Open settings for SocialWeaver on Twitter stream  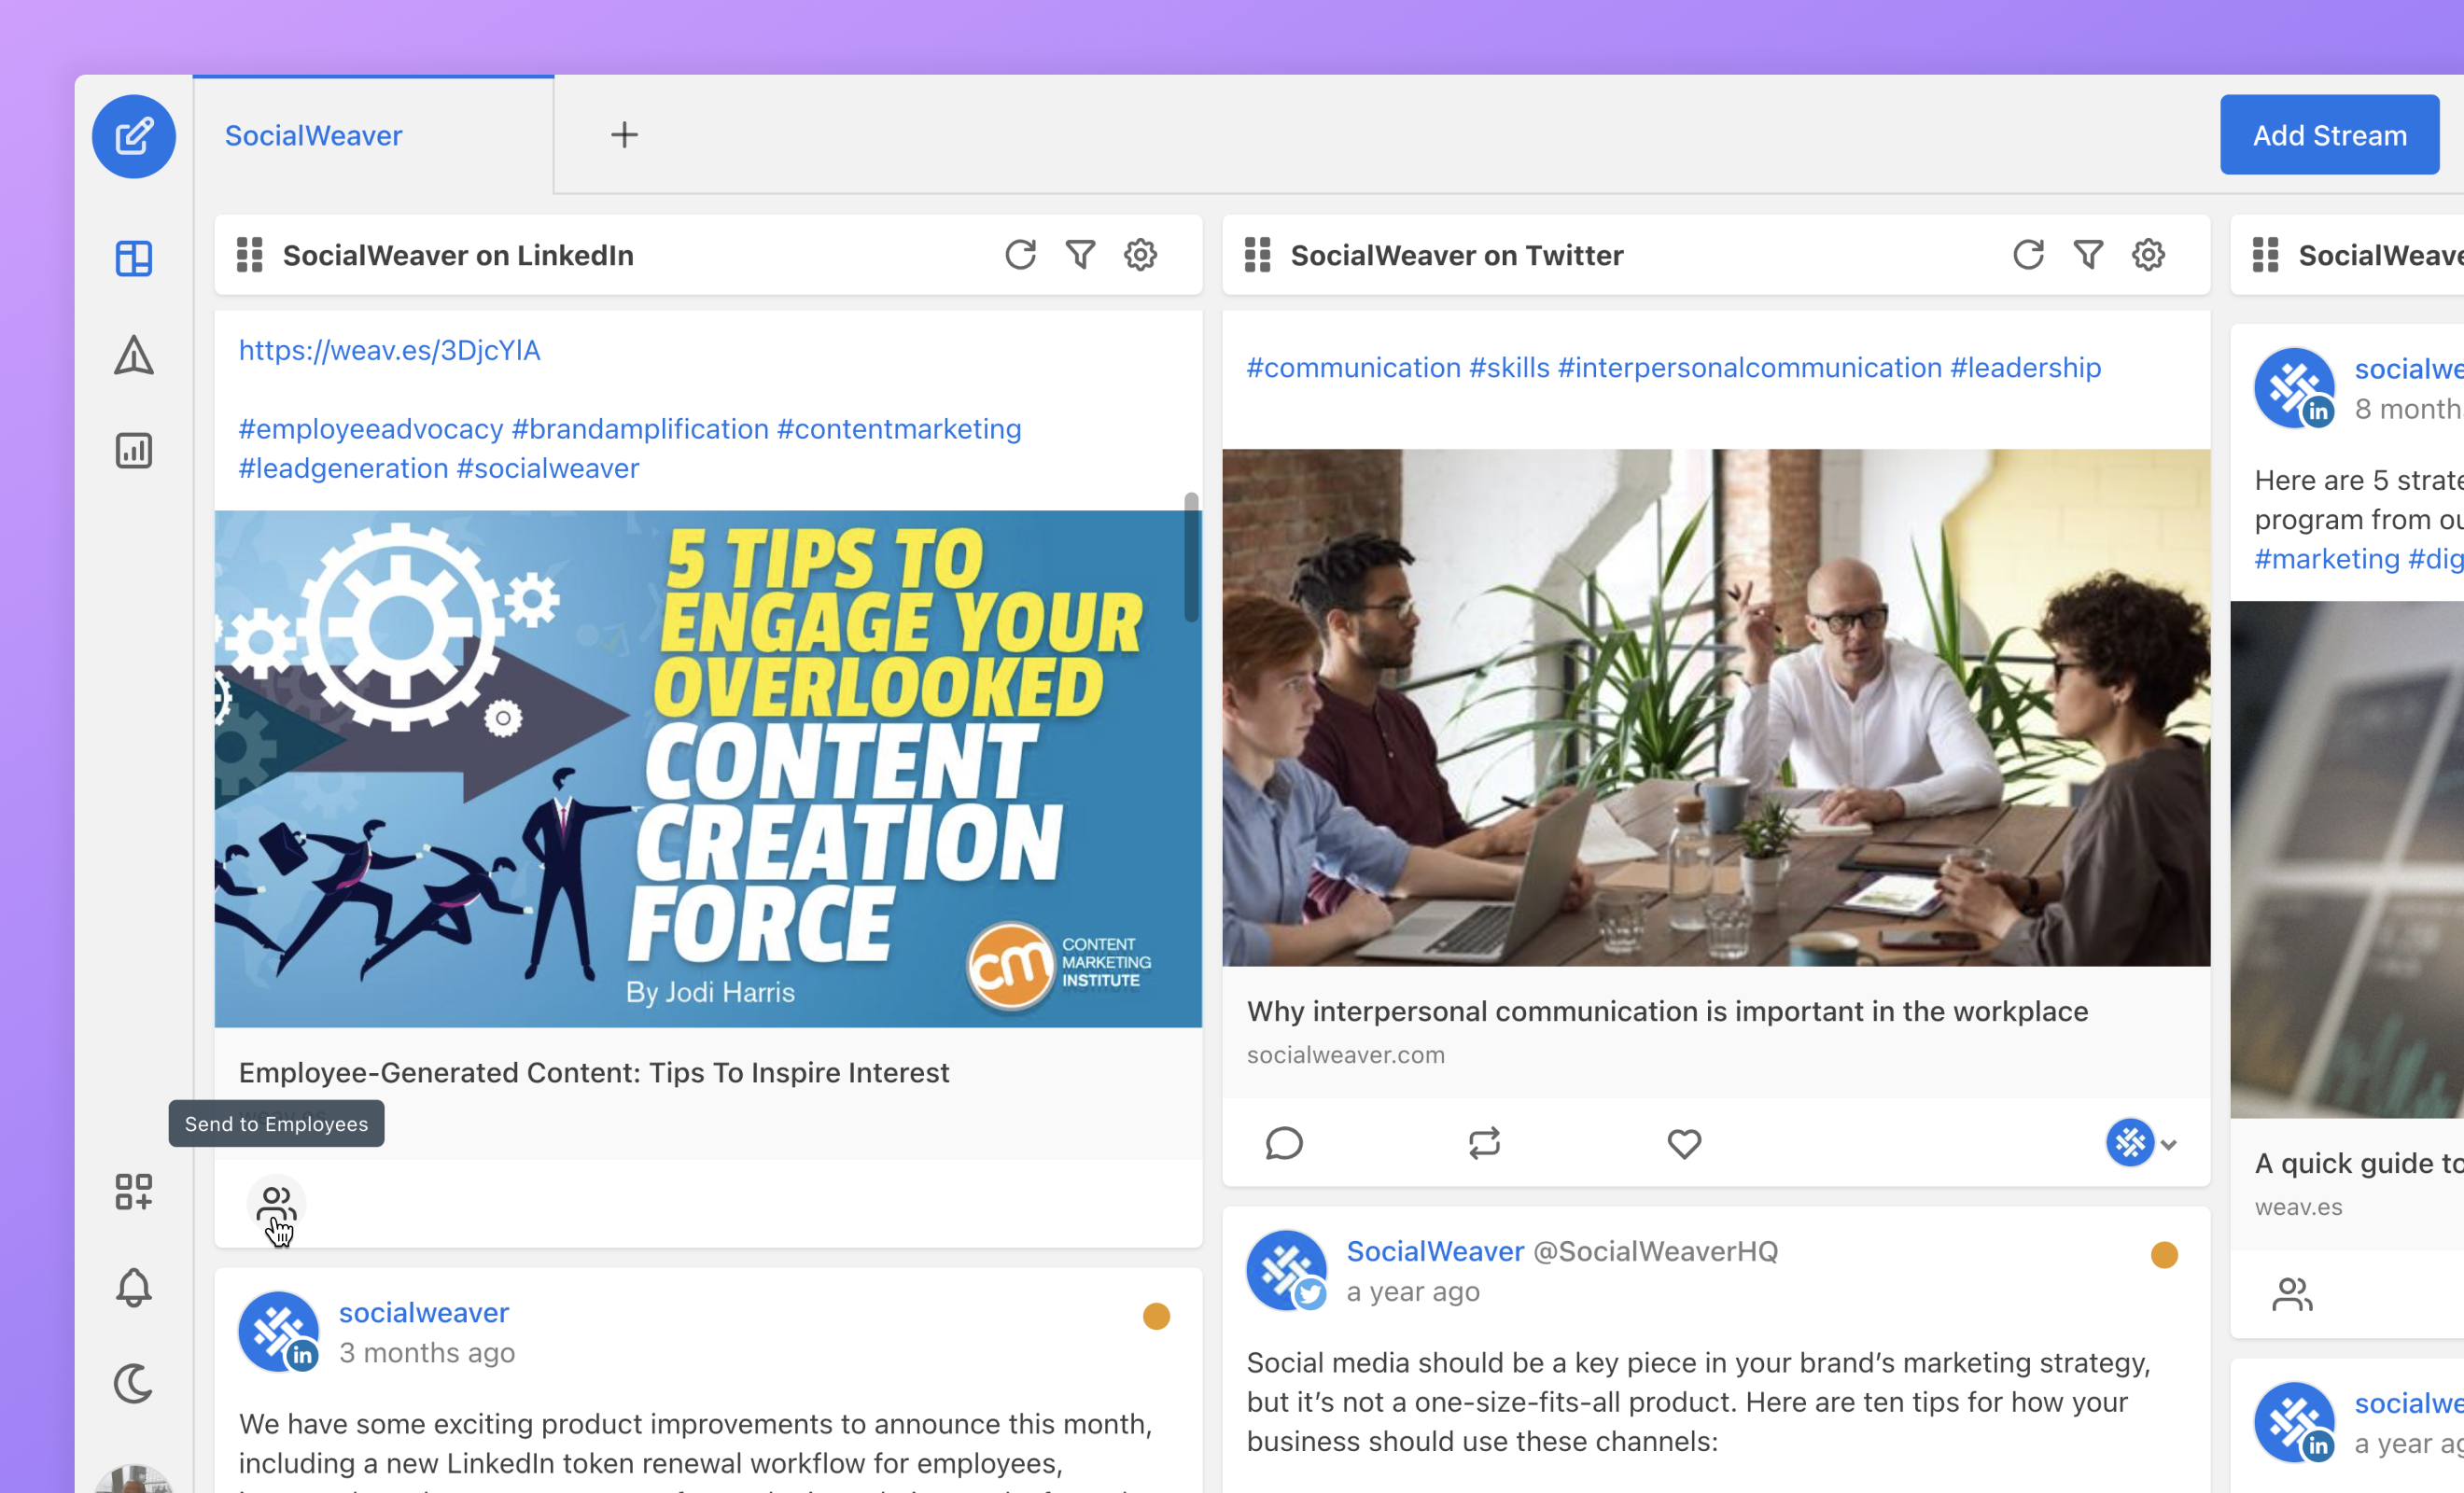coord(2149,255)
